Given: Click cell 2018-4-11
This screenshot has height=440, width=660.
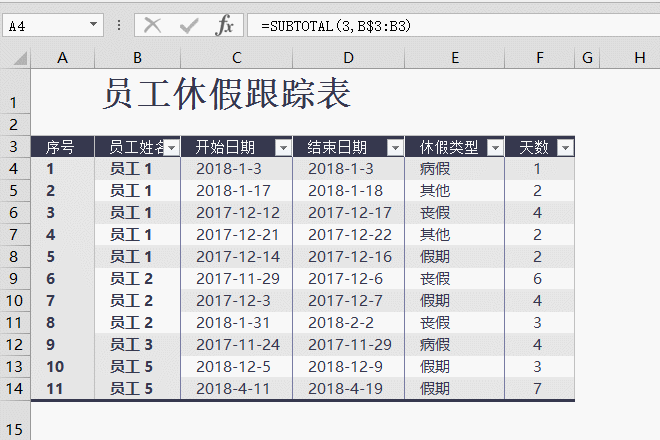Looking at the screenshot, I should [237, 388].
